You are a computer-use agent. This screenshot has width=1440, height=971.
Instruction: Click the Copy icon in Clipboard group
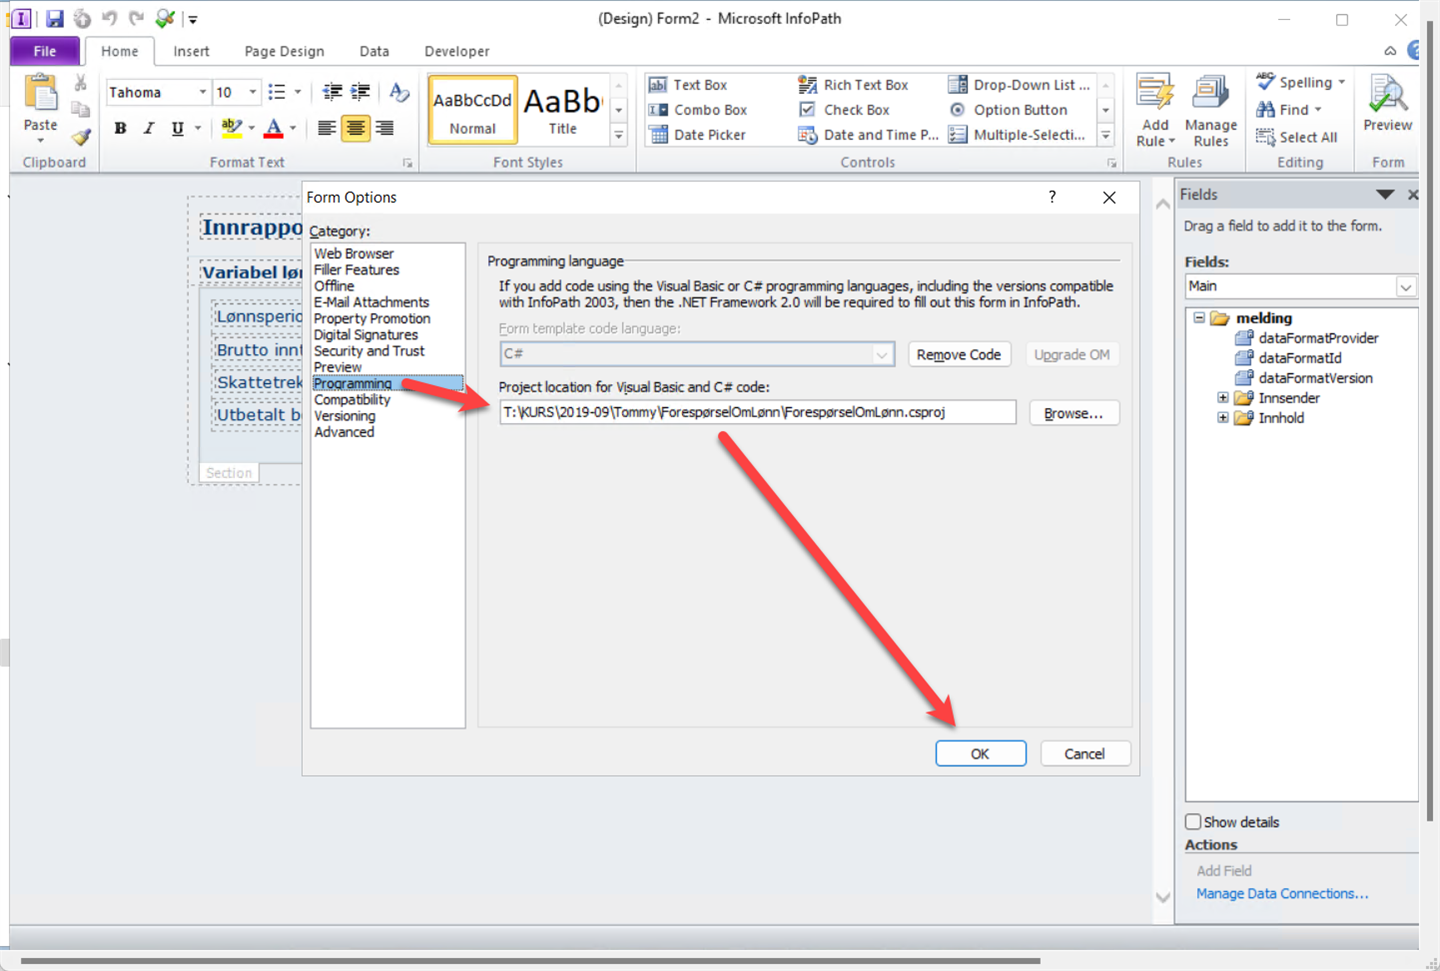[81, 109]
